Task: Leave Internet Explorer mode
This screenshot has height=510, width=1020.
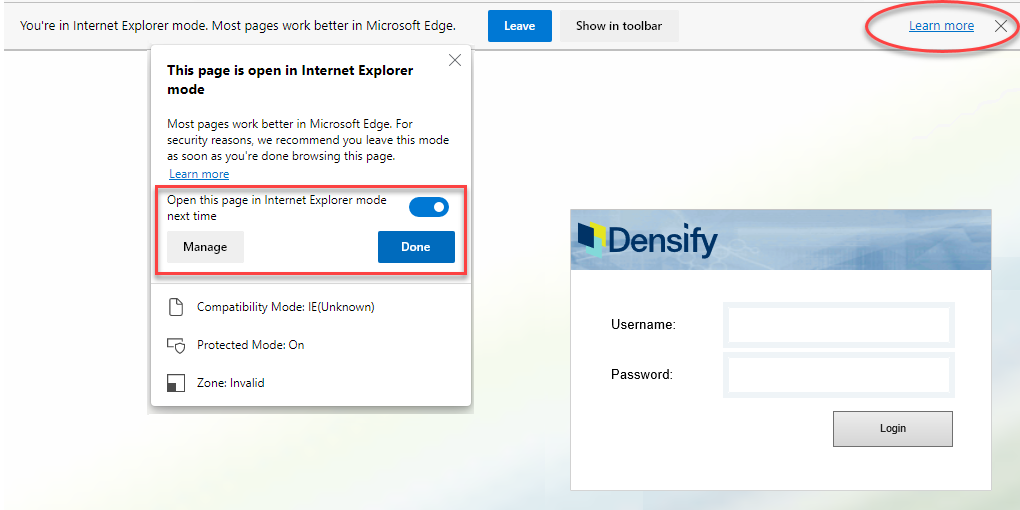Action: point(520,26)
